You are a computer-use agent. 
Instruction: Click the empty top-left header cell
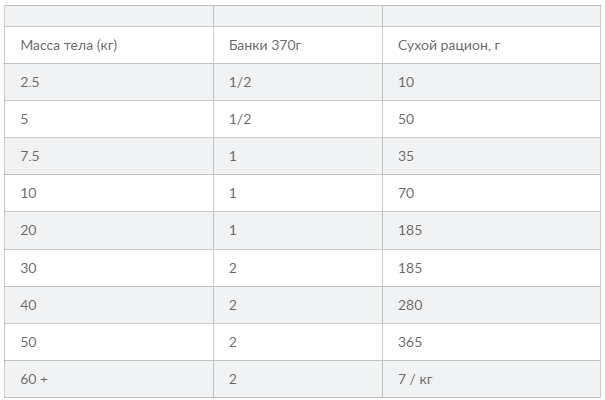point(109,16)
